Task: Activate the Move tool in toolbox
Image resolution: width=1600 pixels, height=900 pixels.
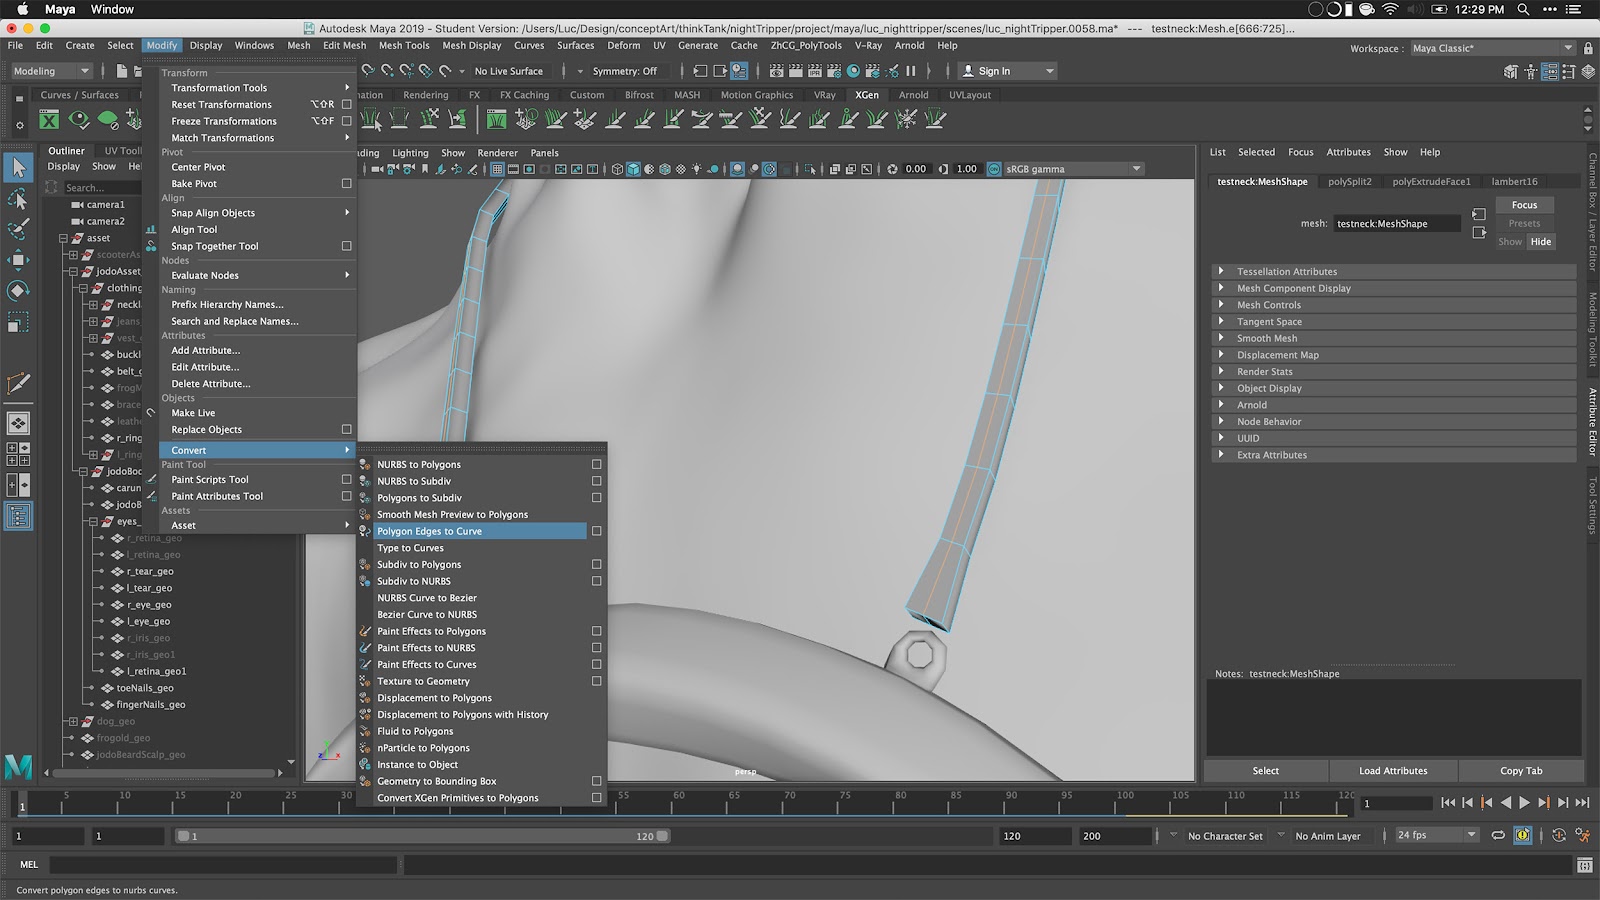Action: 18,260
